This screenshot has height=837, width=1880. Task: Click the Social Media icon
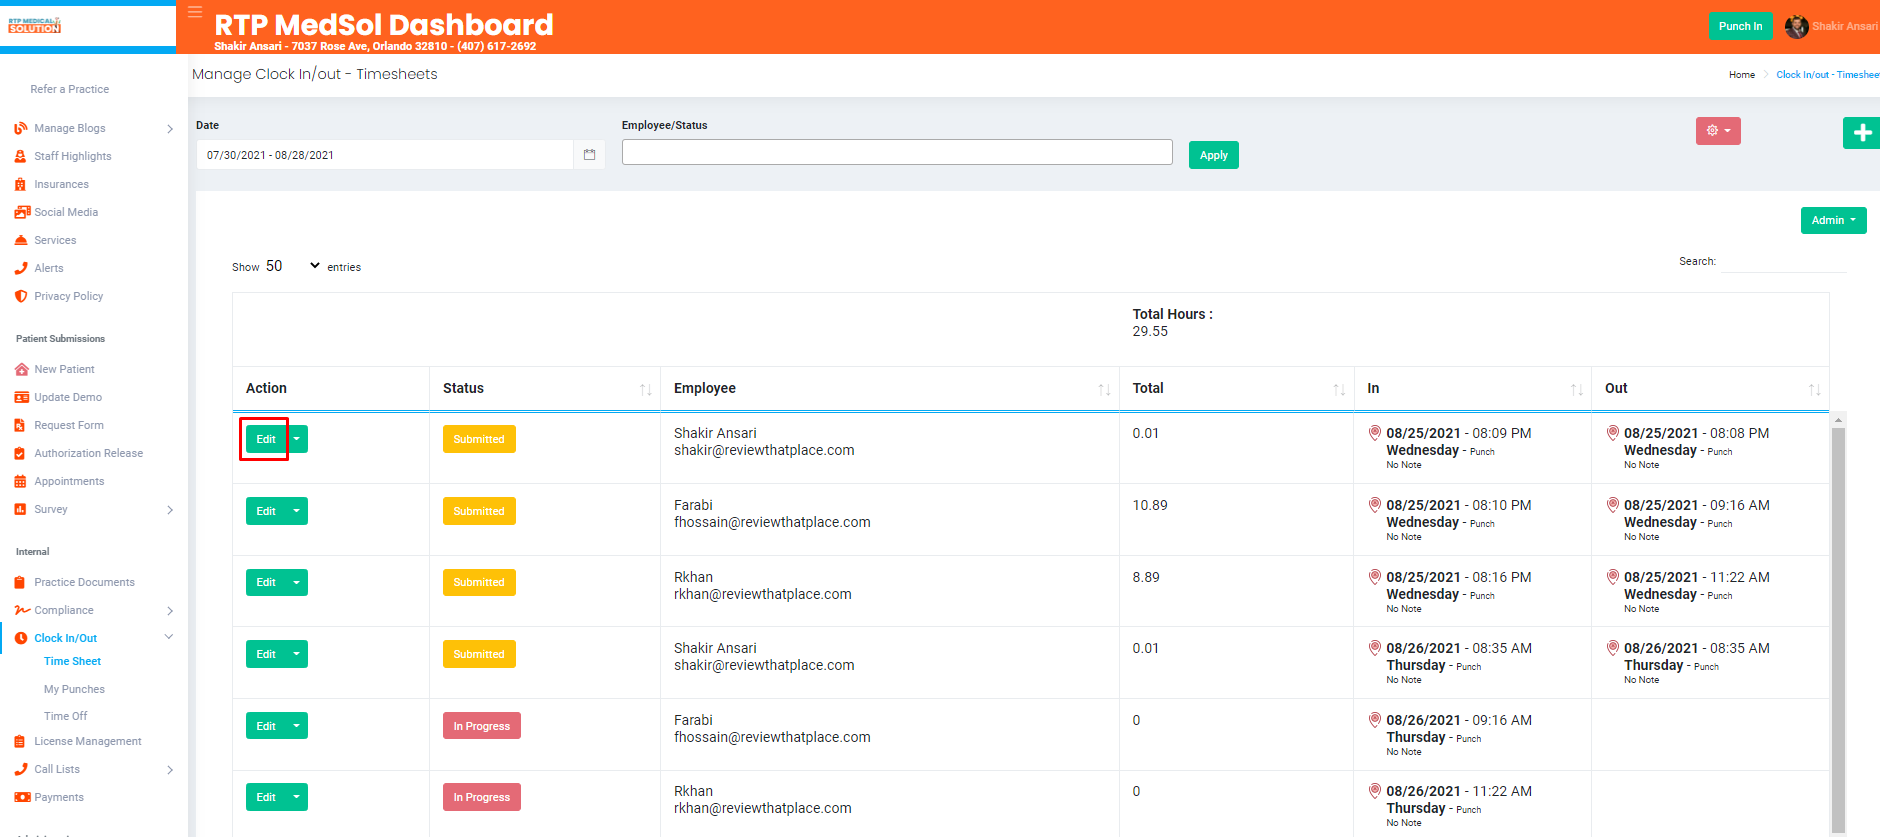[22, 212]
